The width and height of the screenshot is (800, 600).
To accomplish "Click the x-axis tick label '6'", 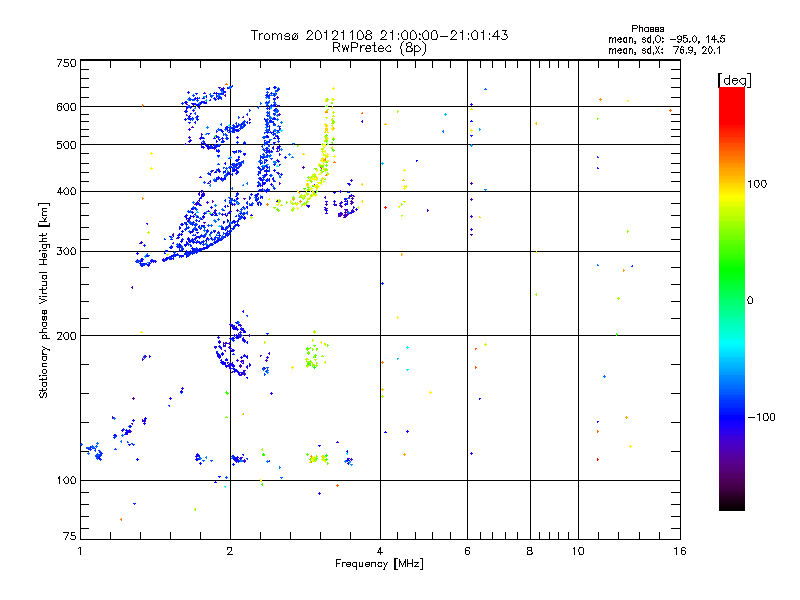I will coord(467,551).
